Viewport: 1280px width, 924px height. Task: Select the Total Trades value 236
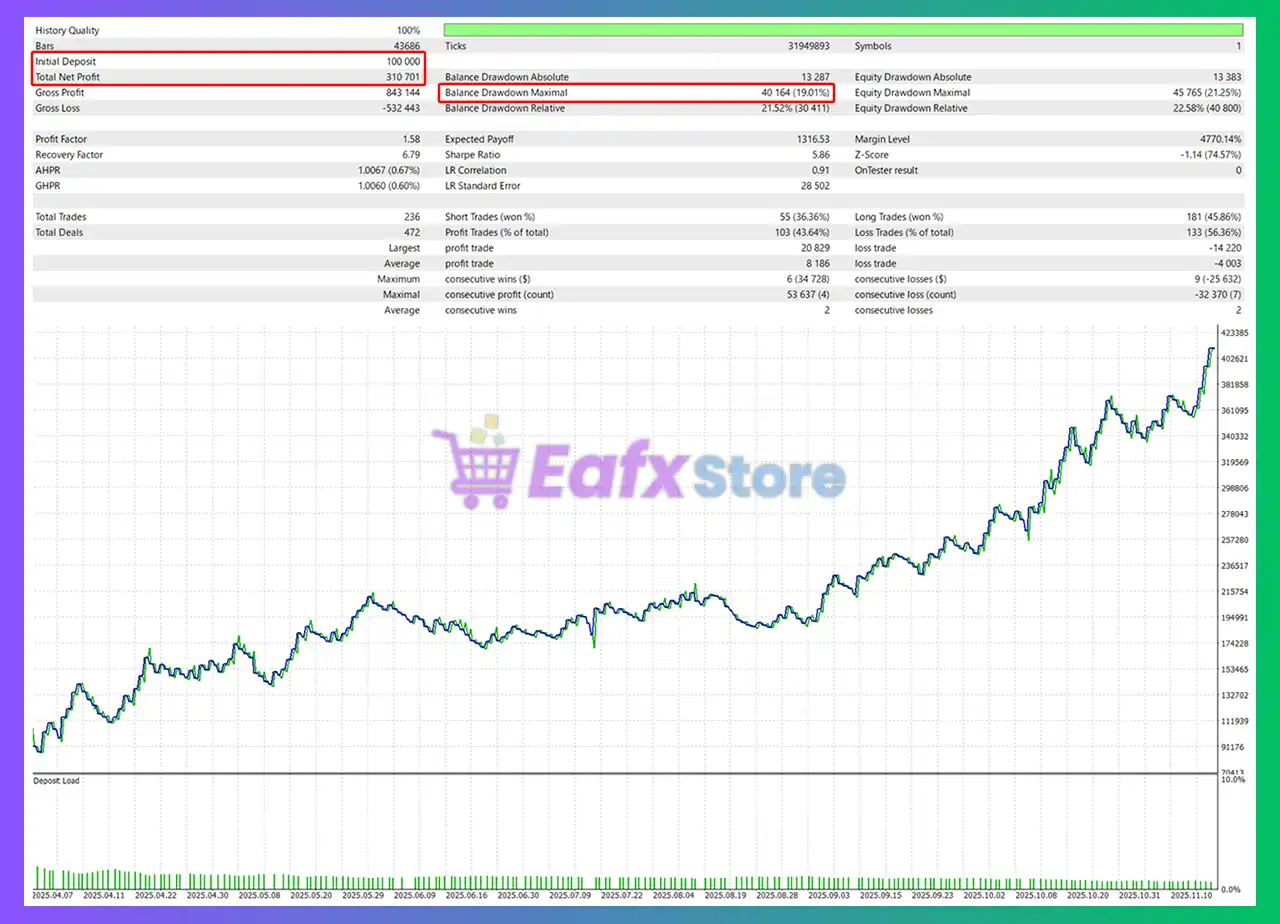410,217
